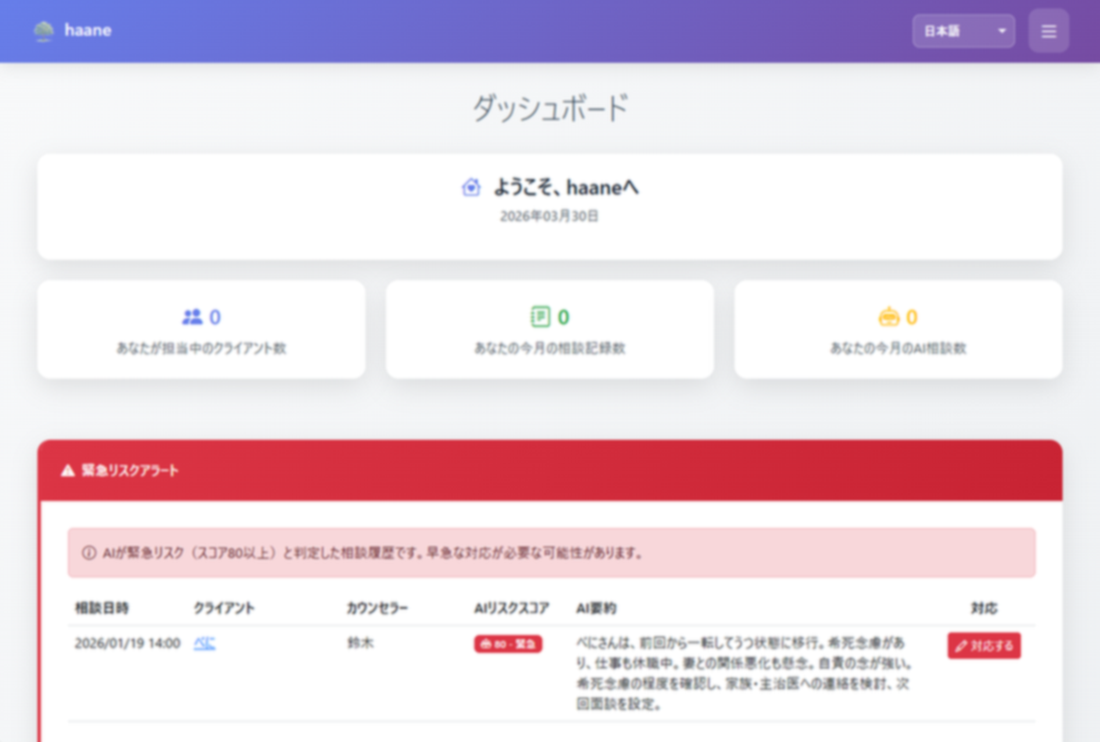1100x742 pixels.
Task: Open the 日本語 language dropdown
Action: pos(962,30)
